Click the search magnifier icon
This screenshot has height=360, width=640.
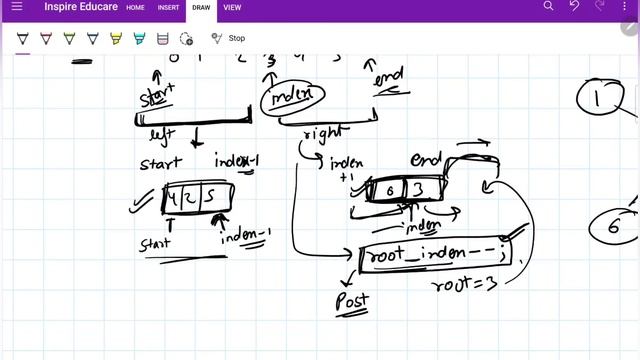548,6
